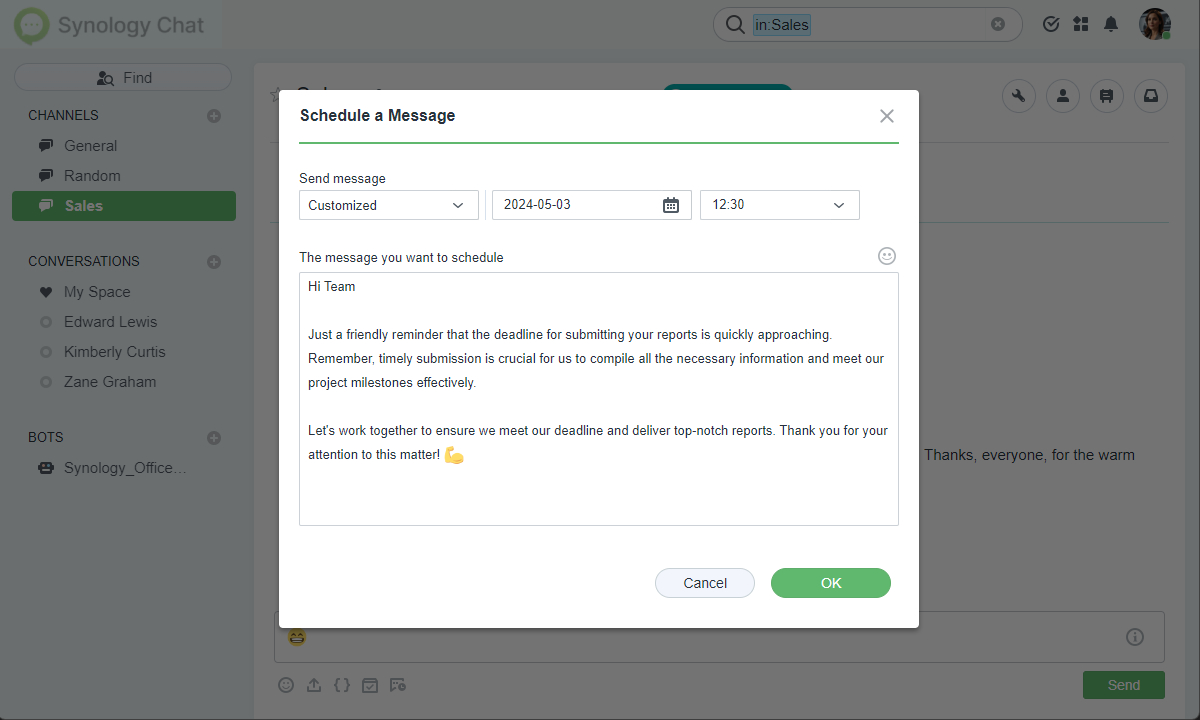Expand the Customized send option dropdown
This screenshot has height=720, width=1200.
pyautogui.click(x=388, y=205)
